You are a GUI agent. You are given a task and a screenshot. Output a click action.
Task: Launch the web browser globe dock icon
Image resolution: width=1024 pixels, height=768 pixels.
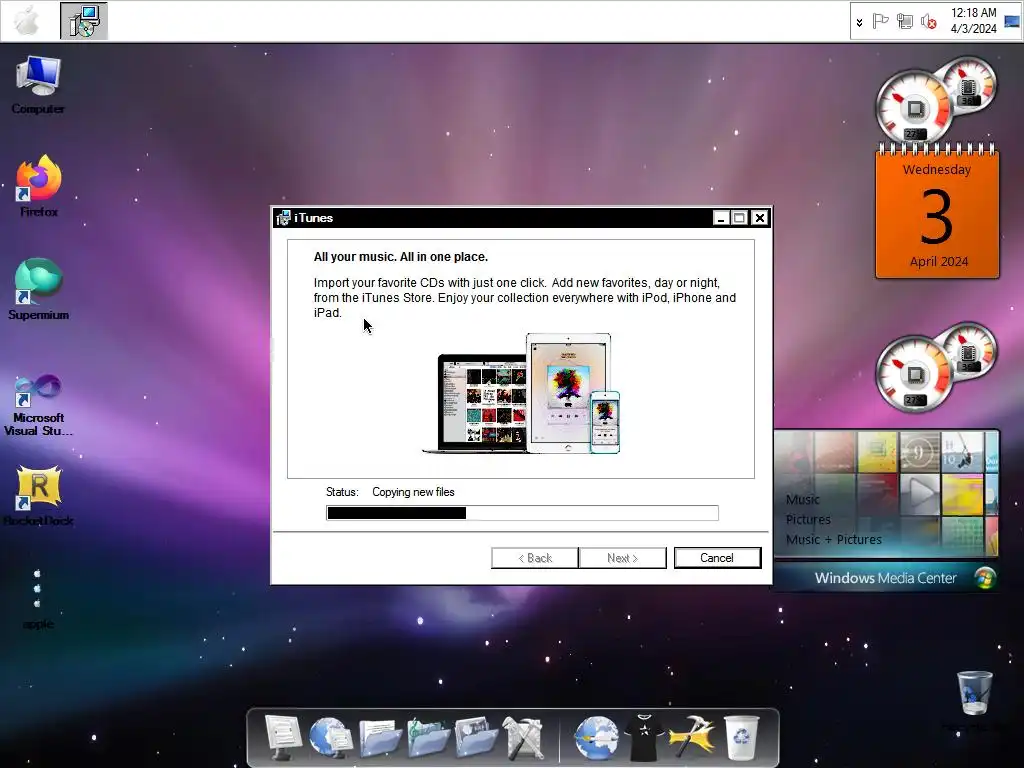pos(596,738)
